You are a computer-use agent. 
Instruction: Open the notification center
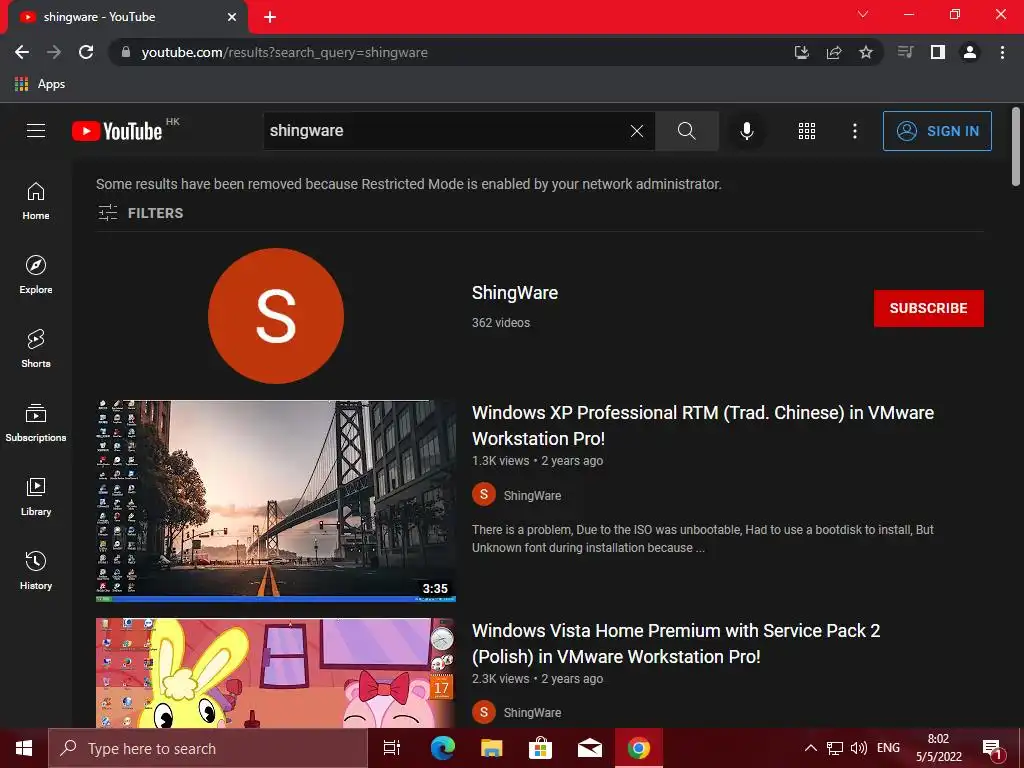click(992, 750)
